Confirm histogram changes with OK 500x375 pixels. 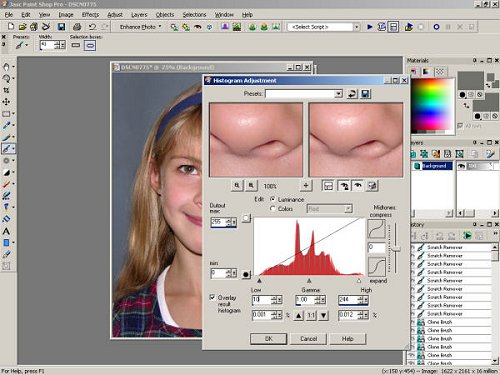coord(269,339)
